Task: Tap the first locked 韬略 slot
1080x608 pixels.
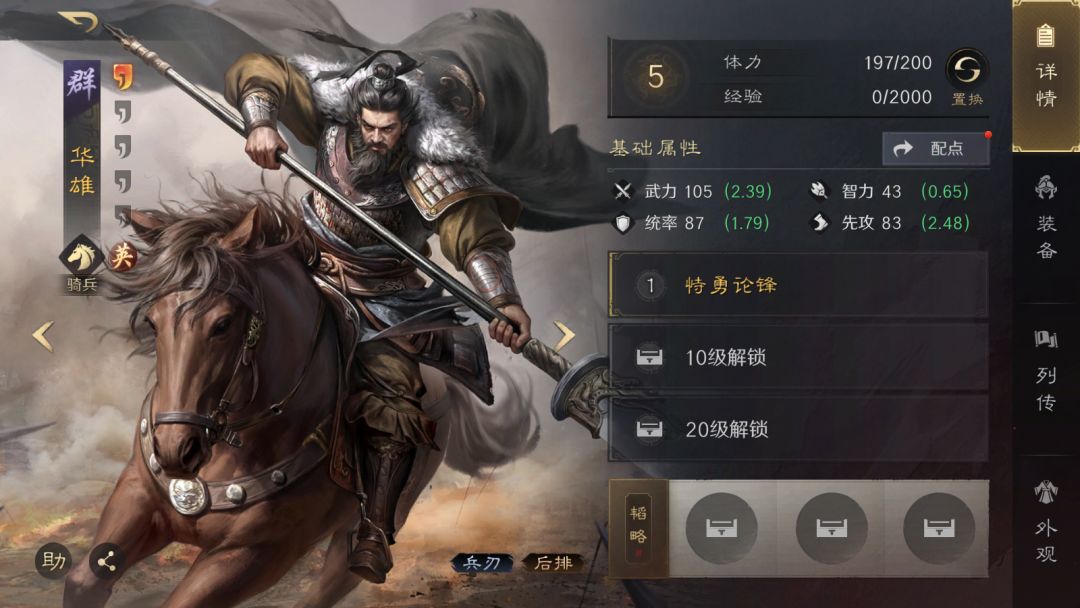Action: (721, 528)
